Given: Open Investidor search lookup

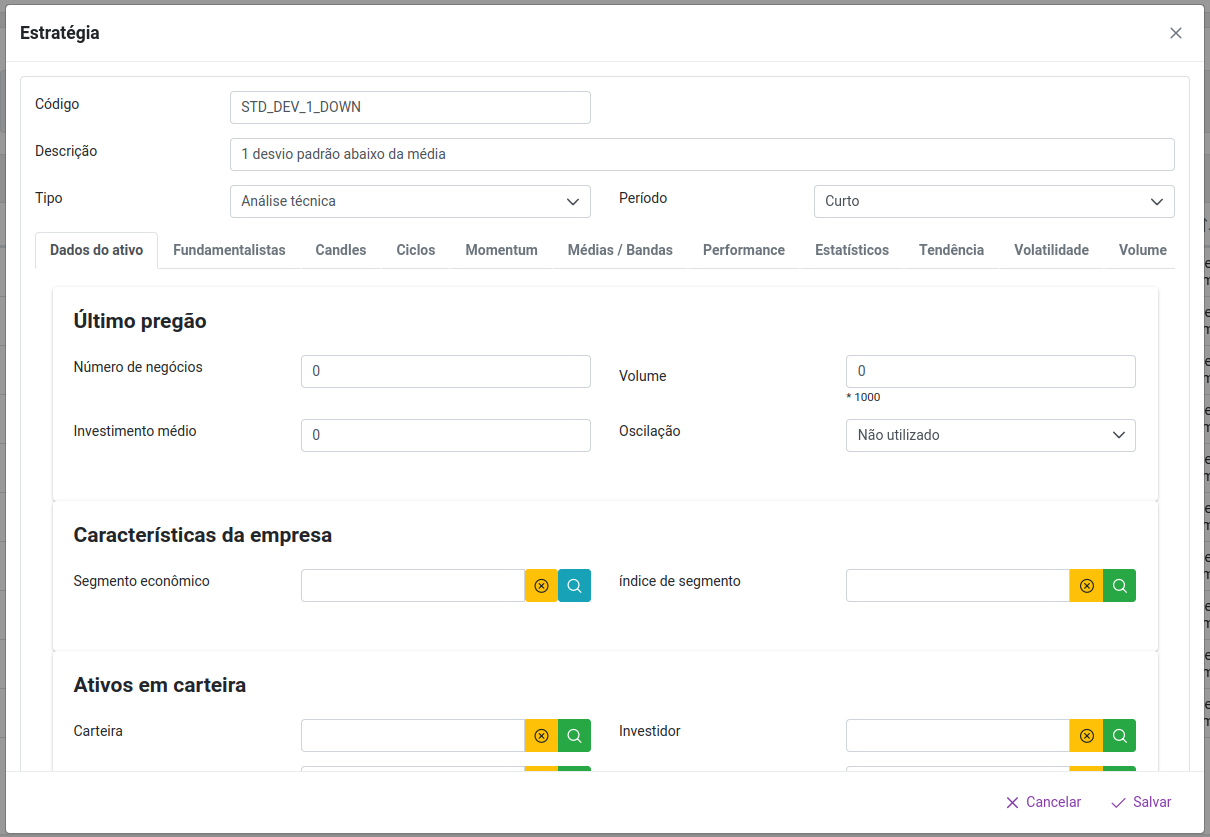Looking at the screenshot, I should (1119, 736).
